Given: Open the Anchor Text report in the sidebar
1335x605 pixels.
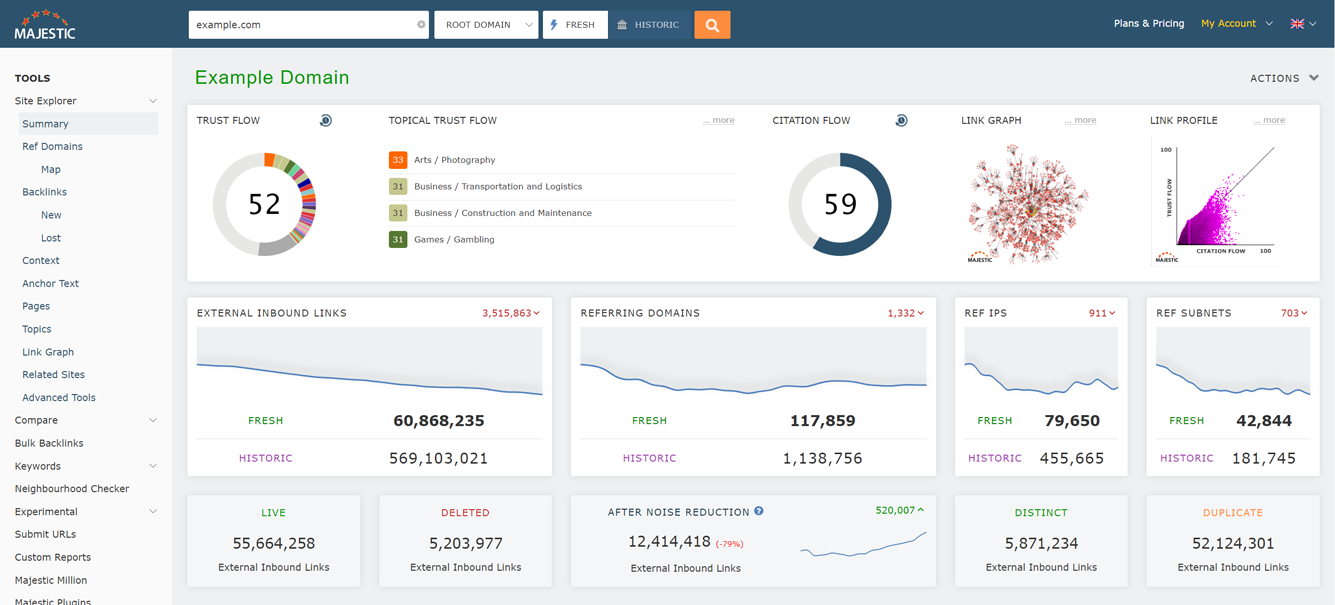Looking at the screenshot, I should [x=49, y=283].
